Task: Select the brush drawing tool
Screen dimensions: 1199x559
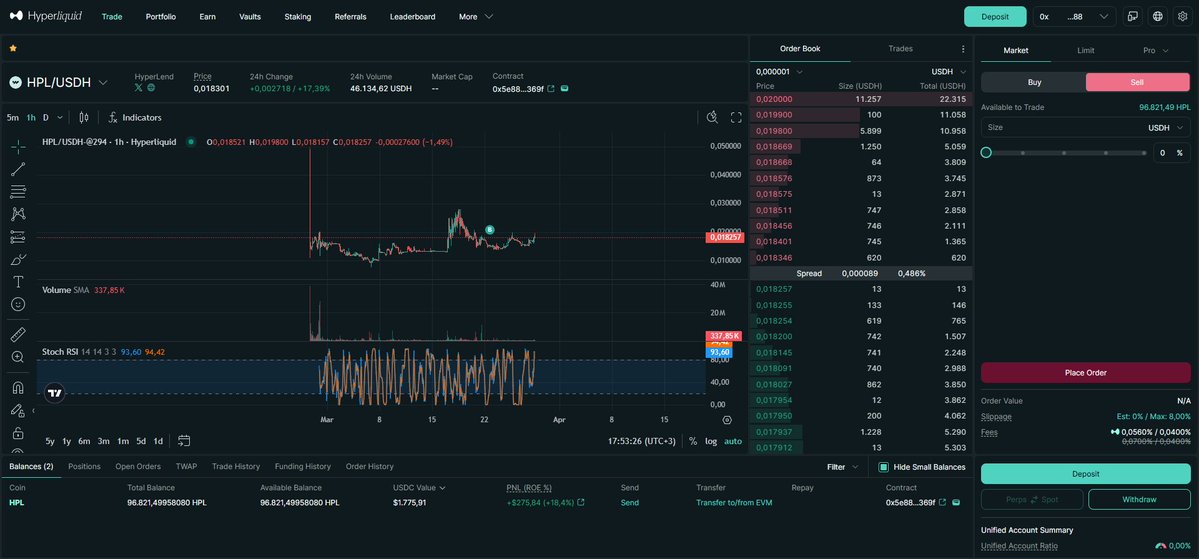Action: point(18,259)
